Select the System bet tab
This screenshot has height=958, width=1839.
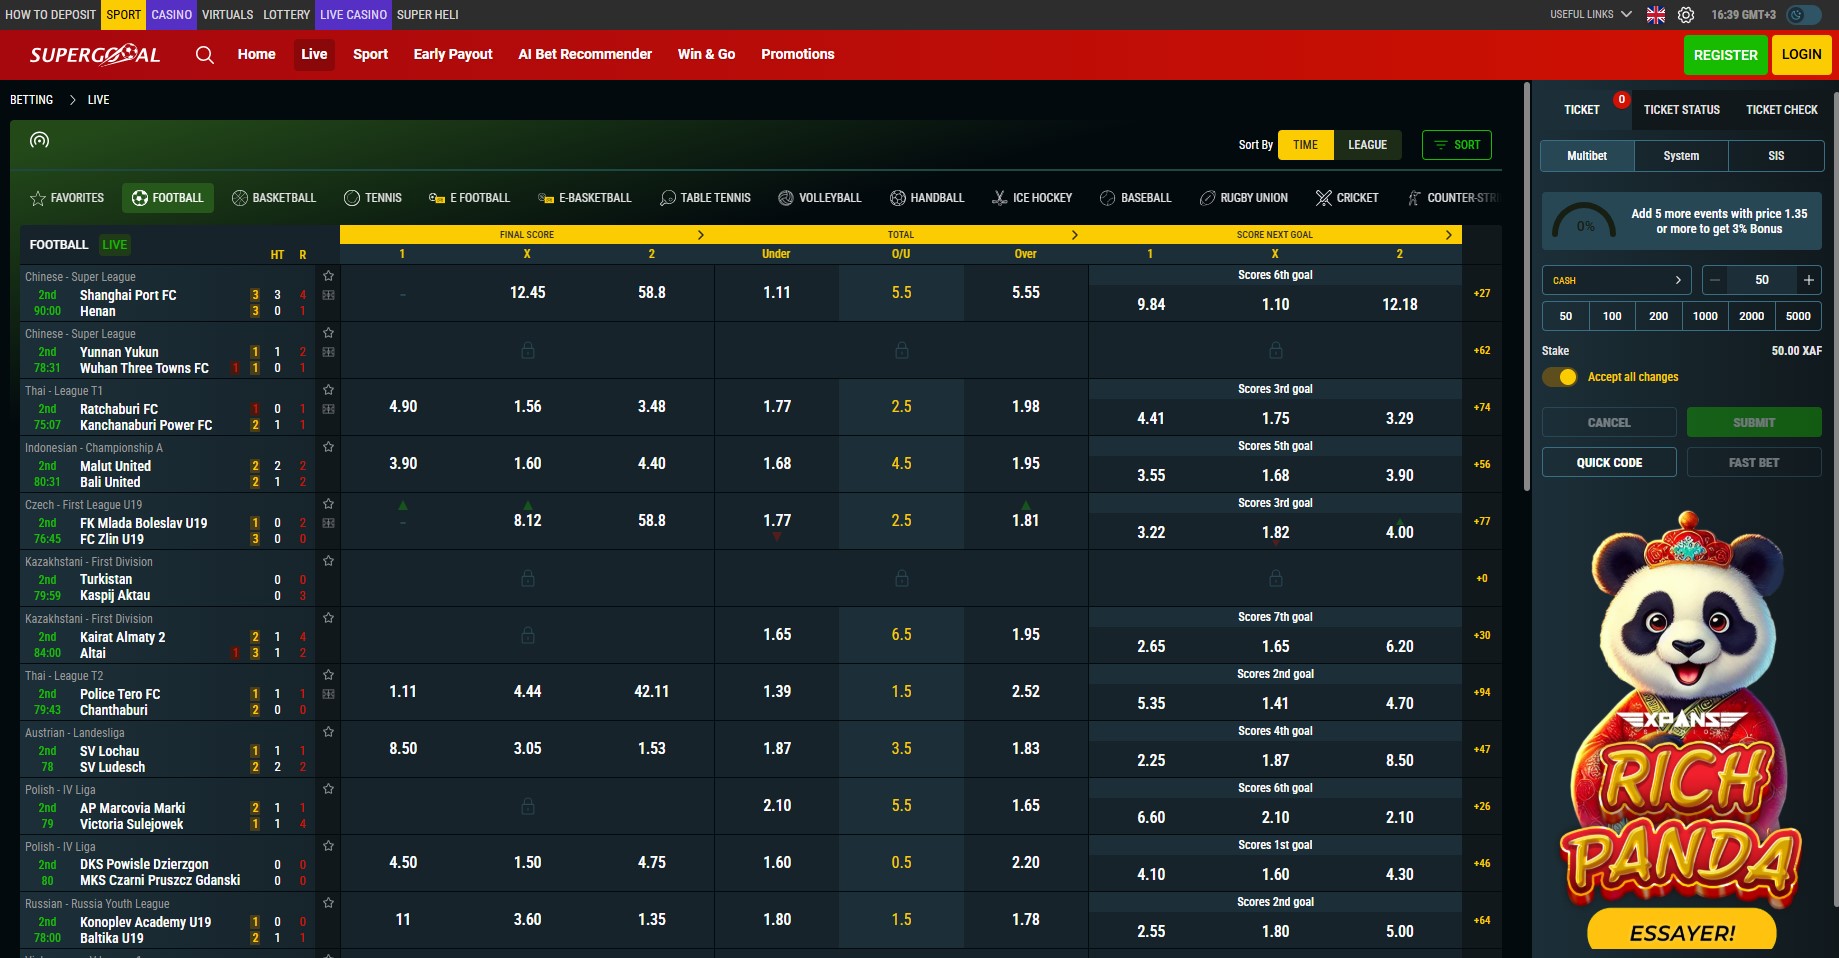[1681, 156]
